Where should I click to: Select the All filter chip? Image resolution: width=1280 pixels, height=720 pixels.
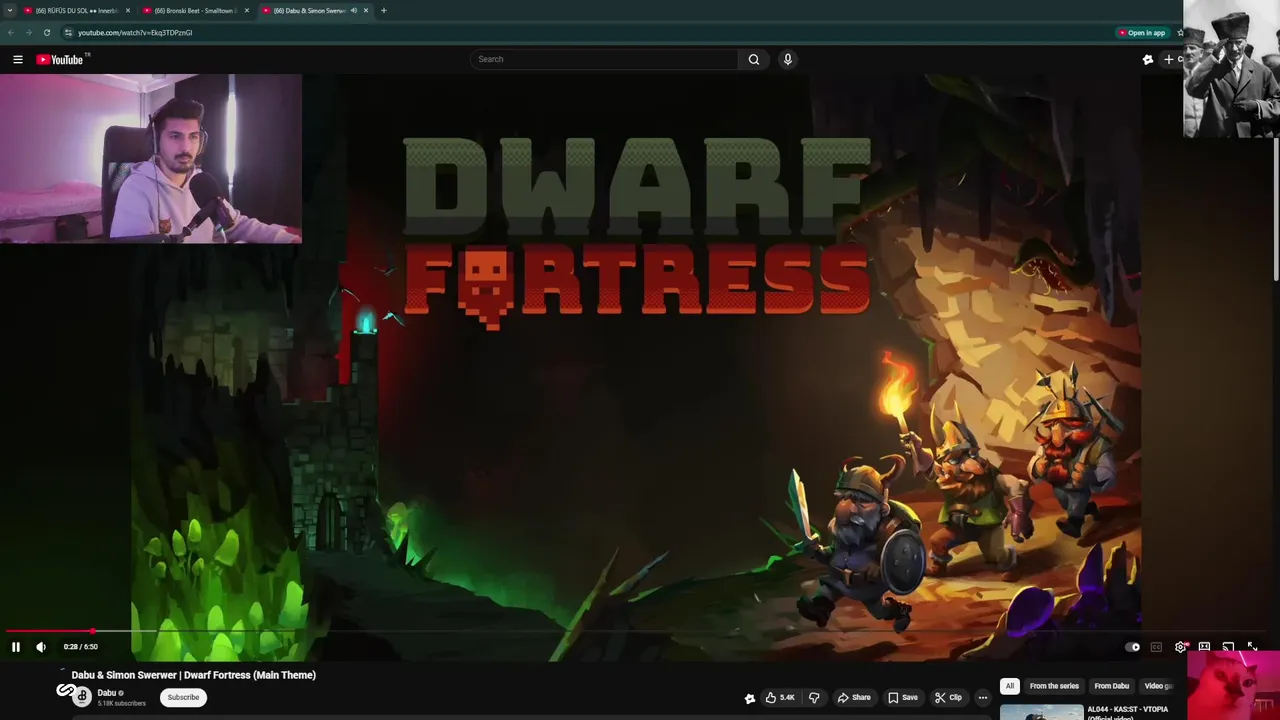click(1010, 686)
